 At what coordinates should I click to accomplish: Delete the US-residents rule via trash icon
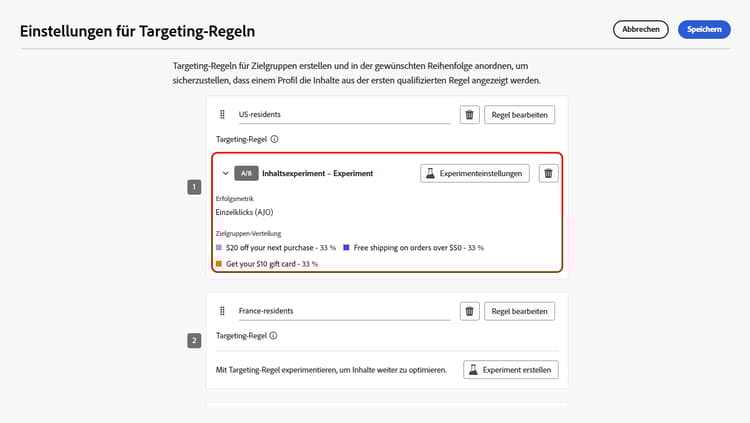click(x=469, y=115)
